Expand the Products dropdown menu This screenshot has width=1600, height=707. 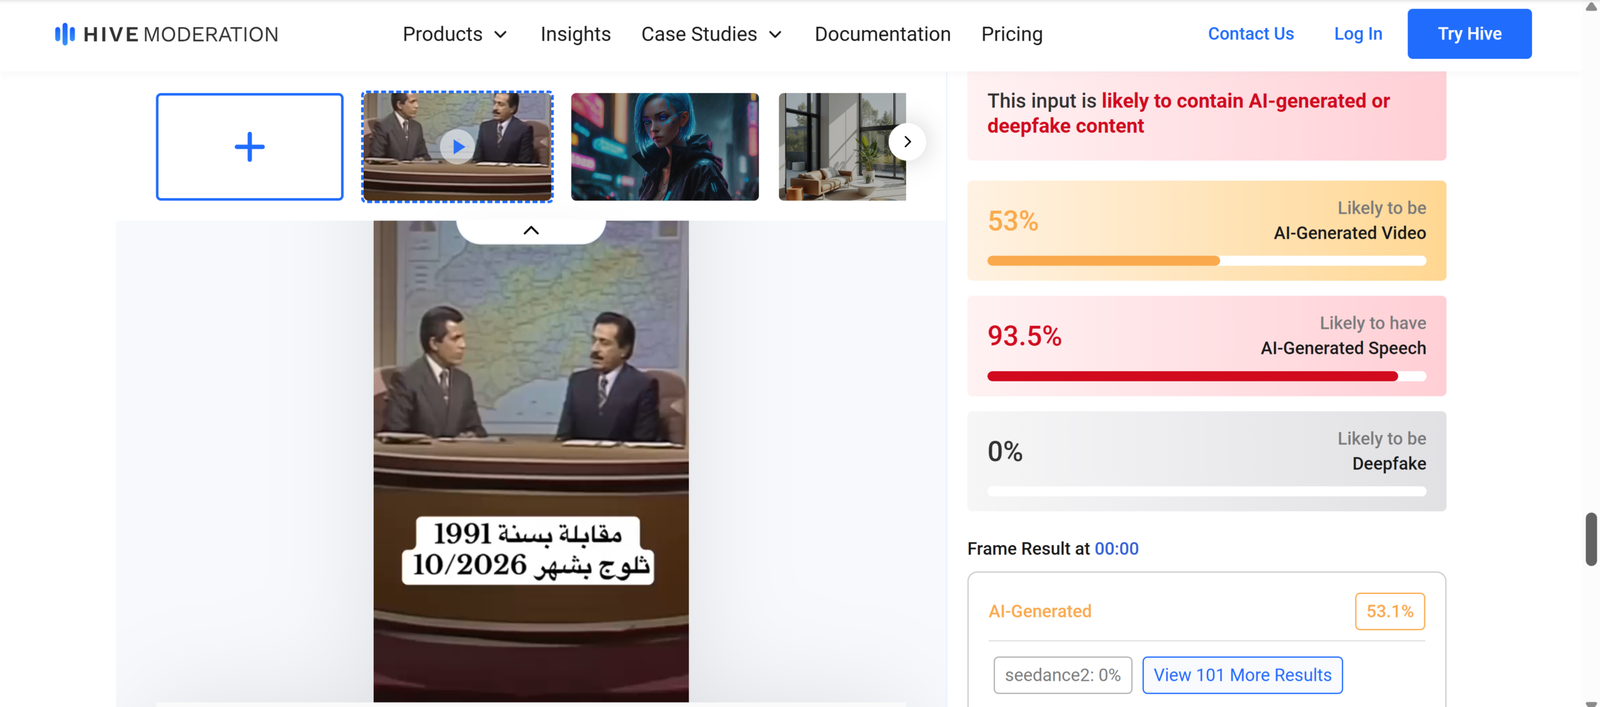(455, 34)
